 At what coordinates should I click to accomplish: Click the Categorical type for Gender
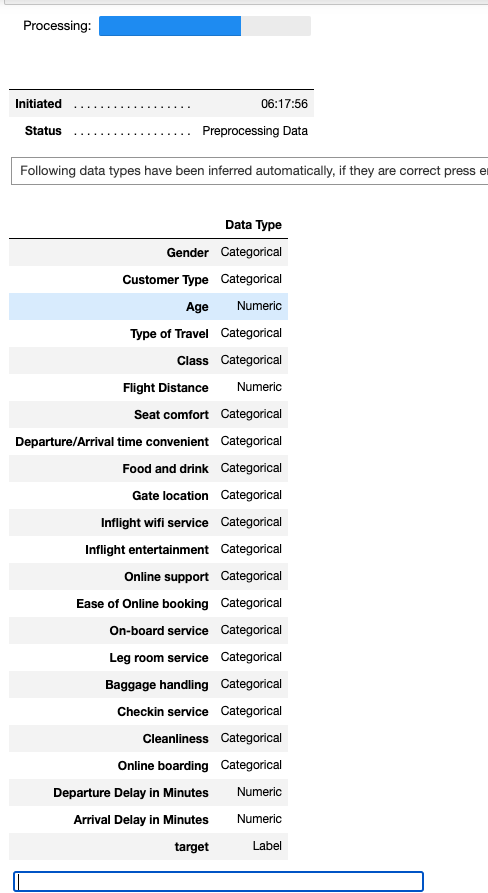click(x=251, y=252)
